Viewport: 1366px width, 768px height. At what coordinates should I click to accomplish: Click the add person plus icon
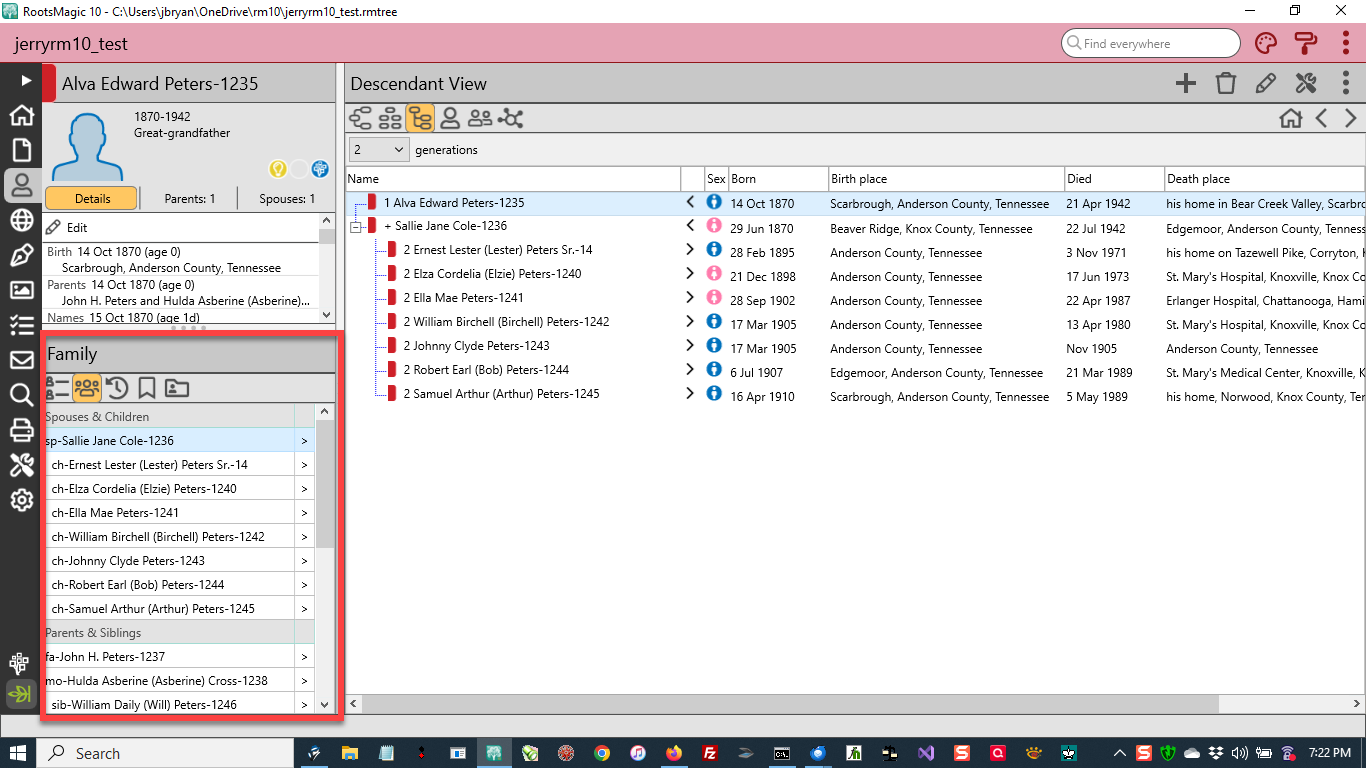point(1185,84)
